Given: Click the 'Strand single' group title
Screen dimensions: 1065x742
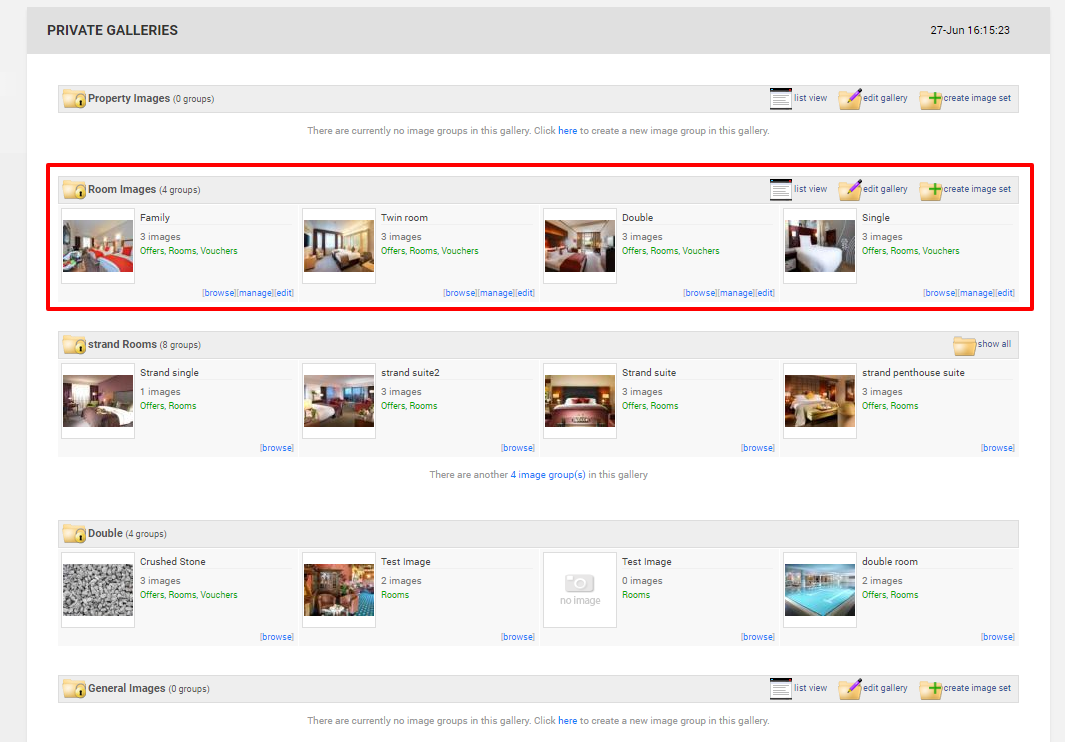Looking at the screenshot, I should [x=169, y=372].
